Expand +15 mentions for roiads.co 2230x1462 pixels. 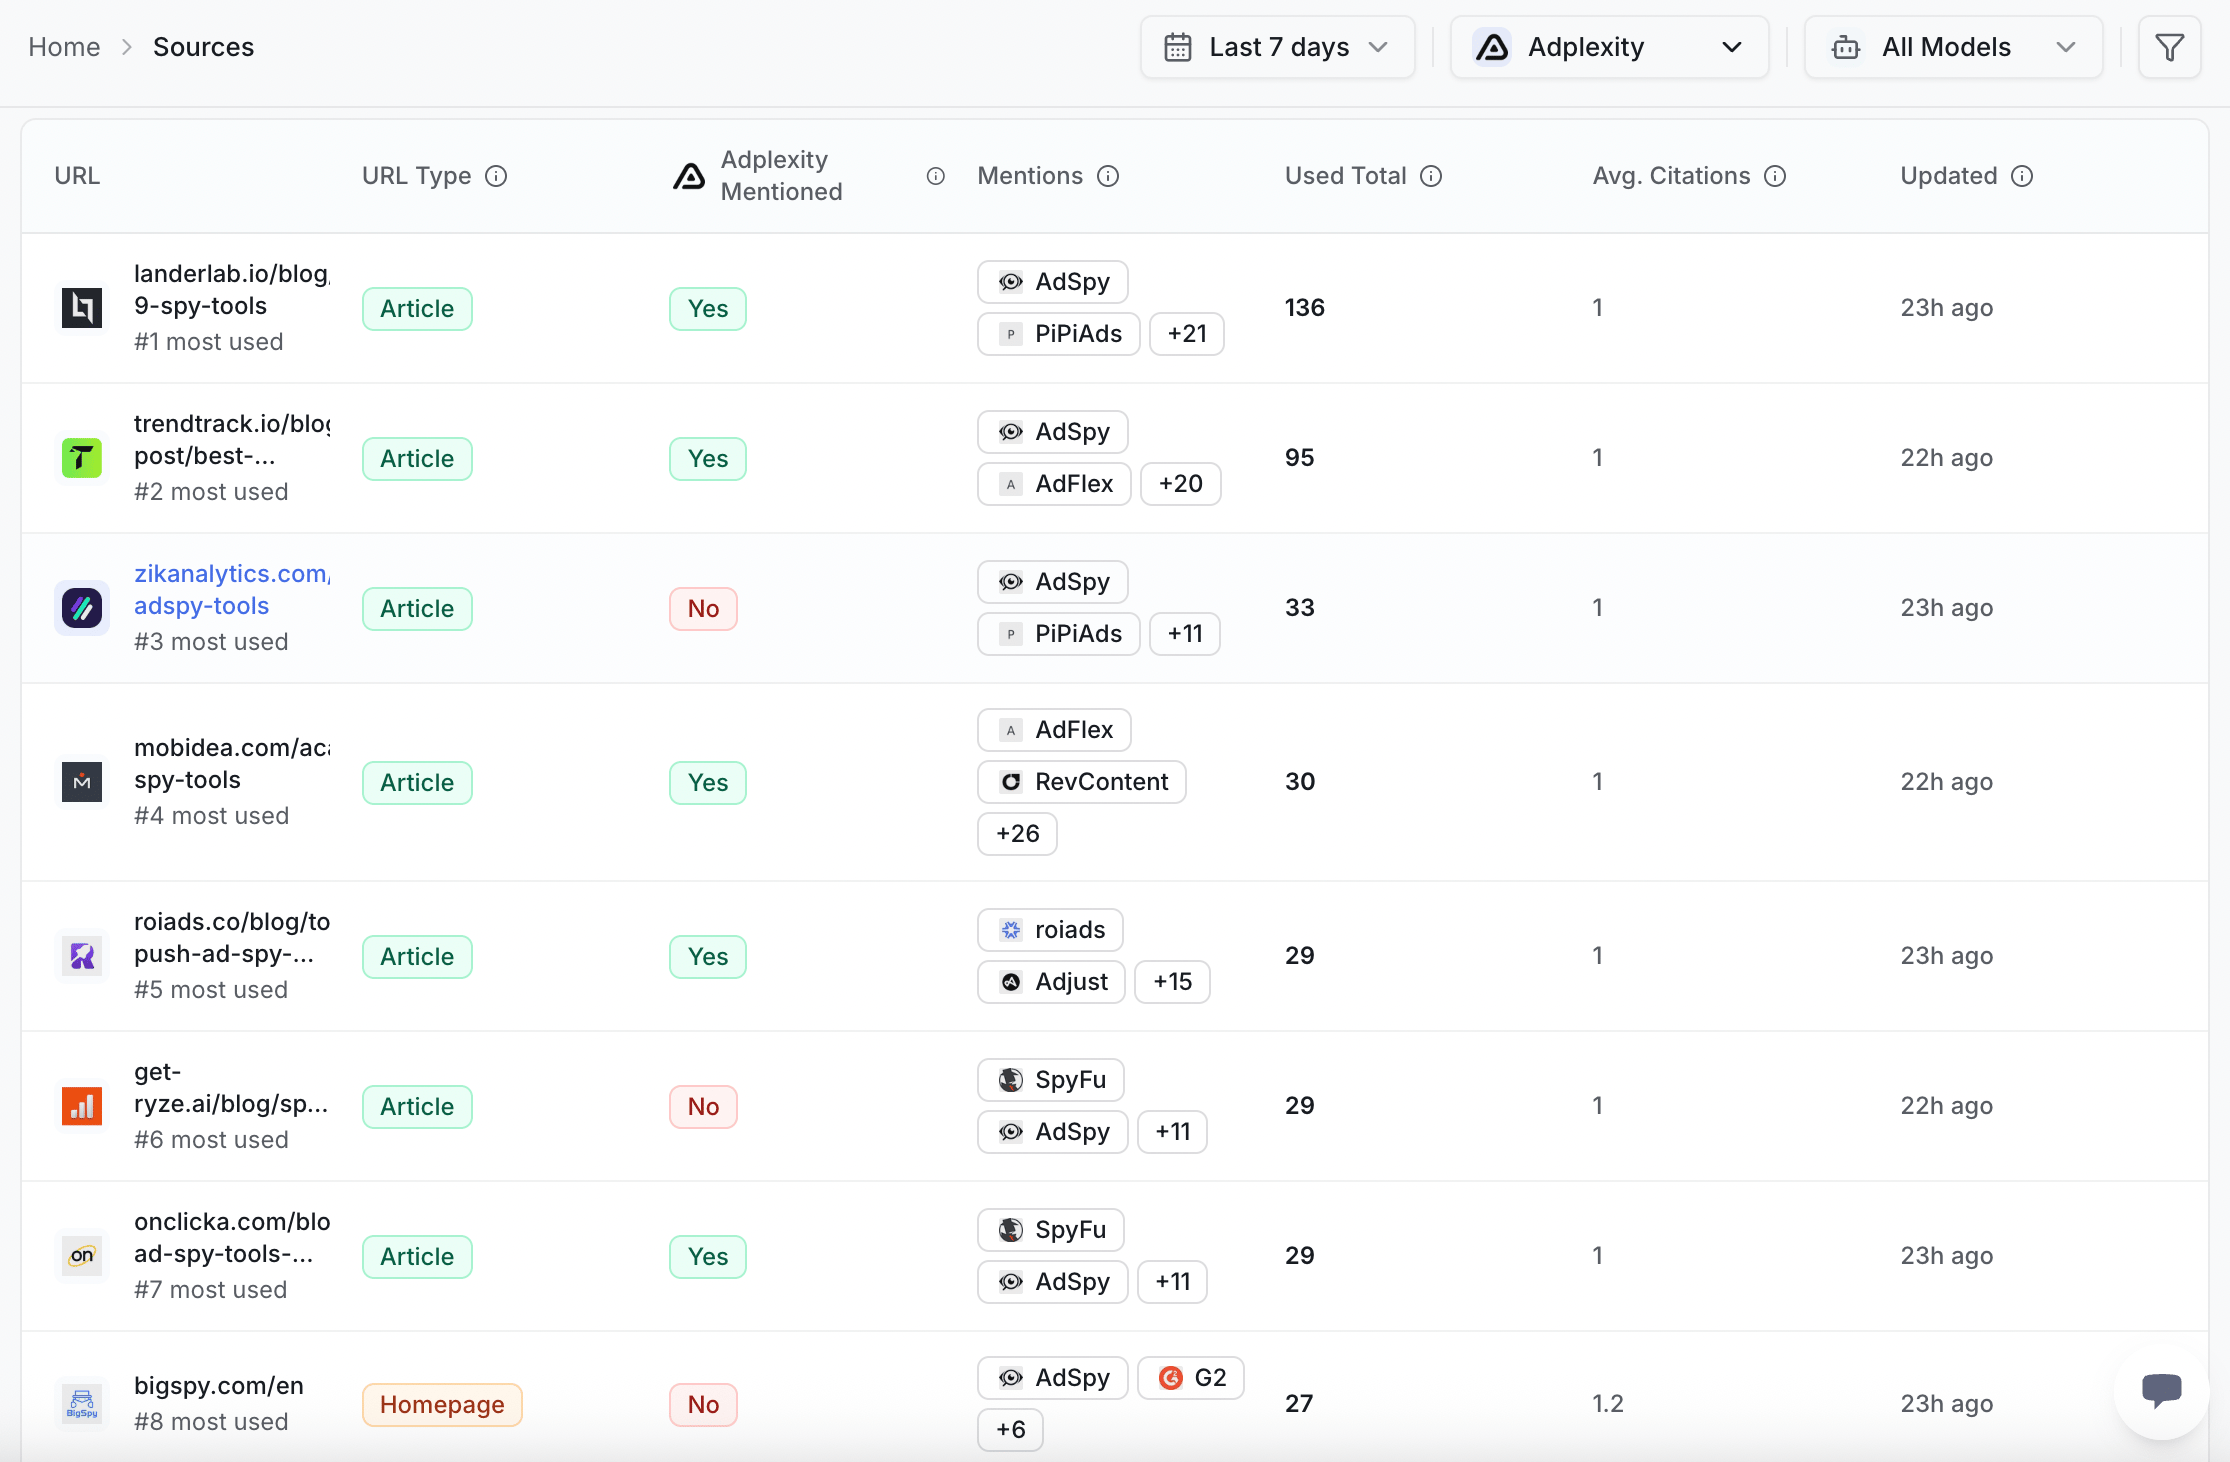click(1173, 982)
